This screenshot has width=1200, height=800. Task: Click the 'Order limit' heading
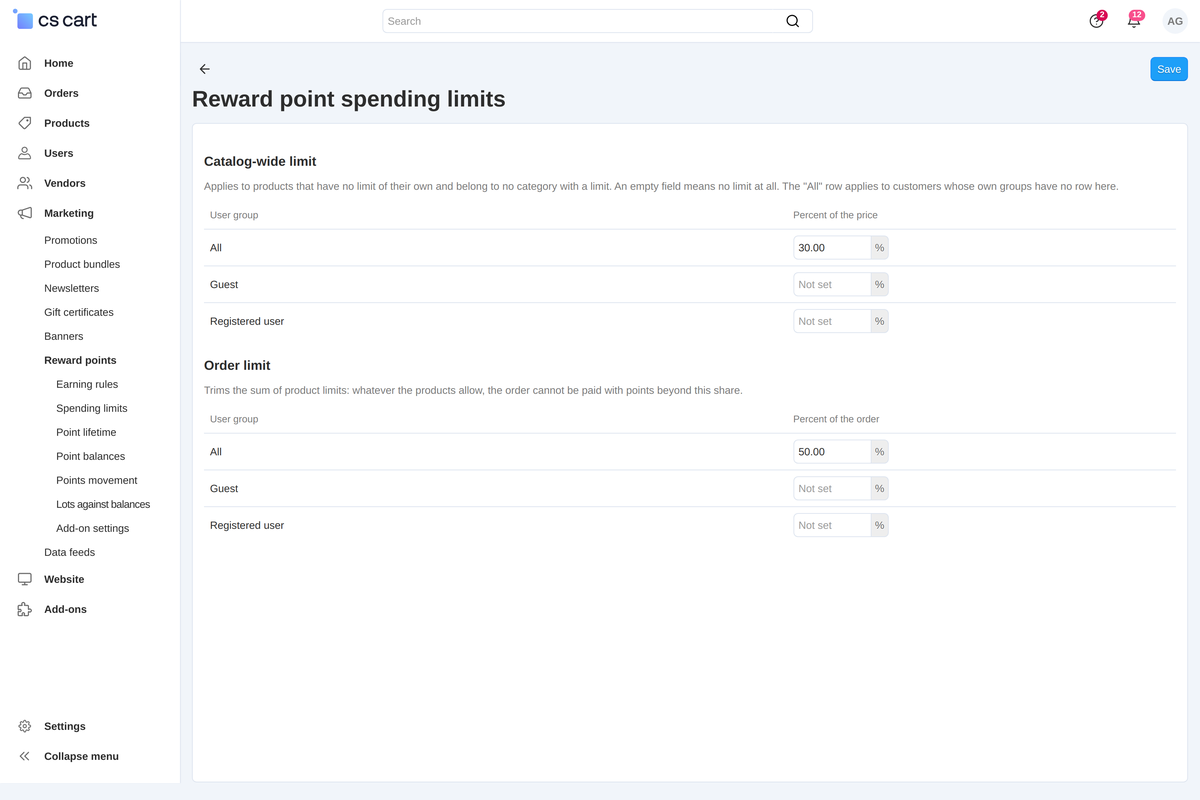click(237, 365)
